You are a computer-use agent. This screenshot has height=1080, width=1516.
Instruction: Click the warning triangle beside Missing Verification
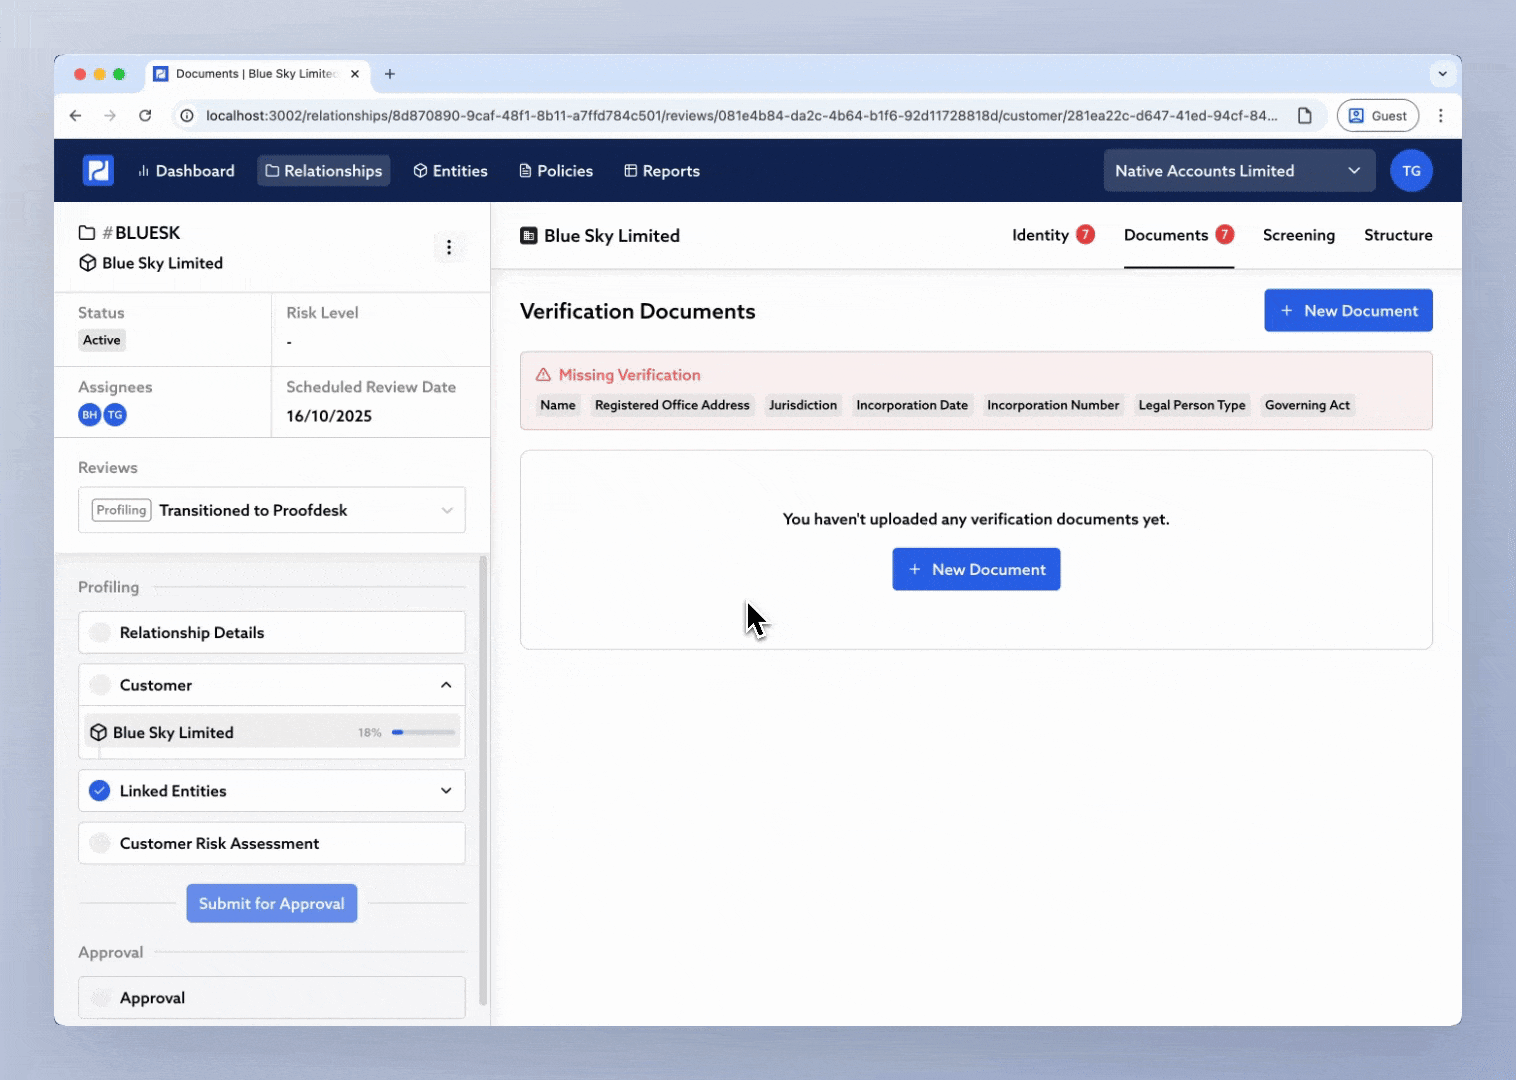pos(542,374)
